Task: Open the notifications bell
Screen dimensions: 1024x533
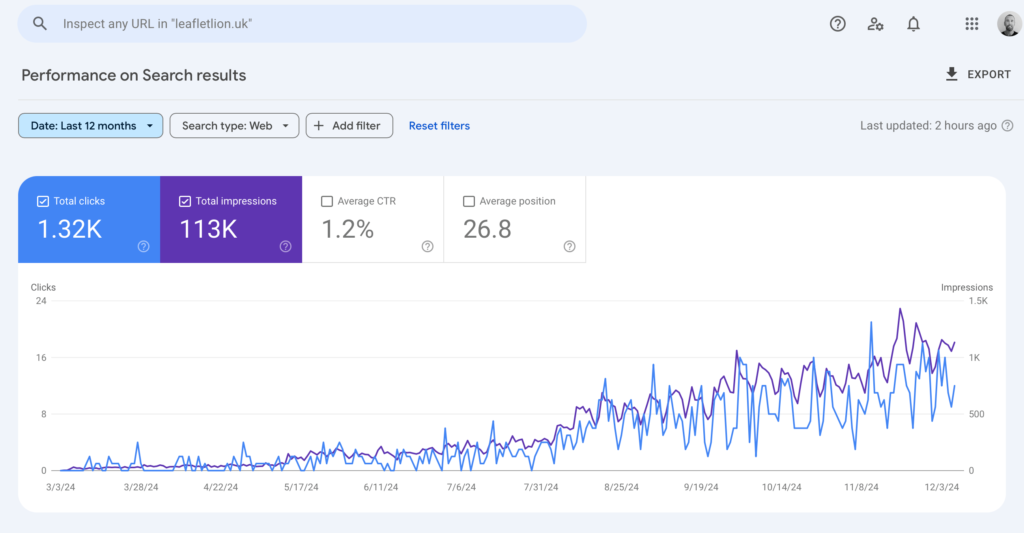Action: [x=913, y=24]
